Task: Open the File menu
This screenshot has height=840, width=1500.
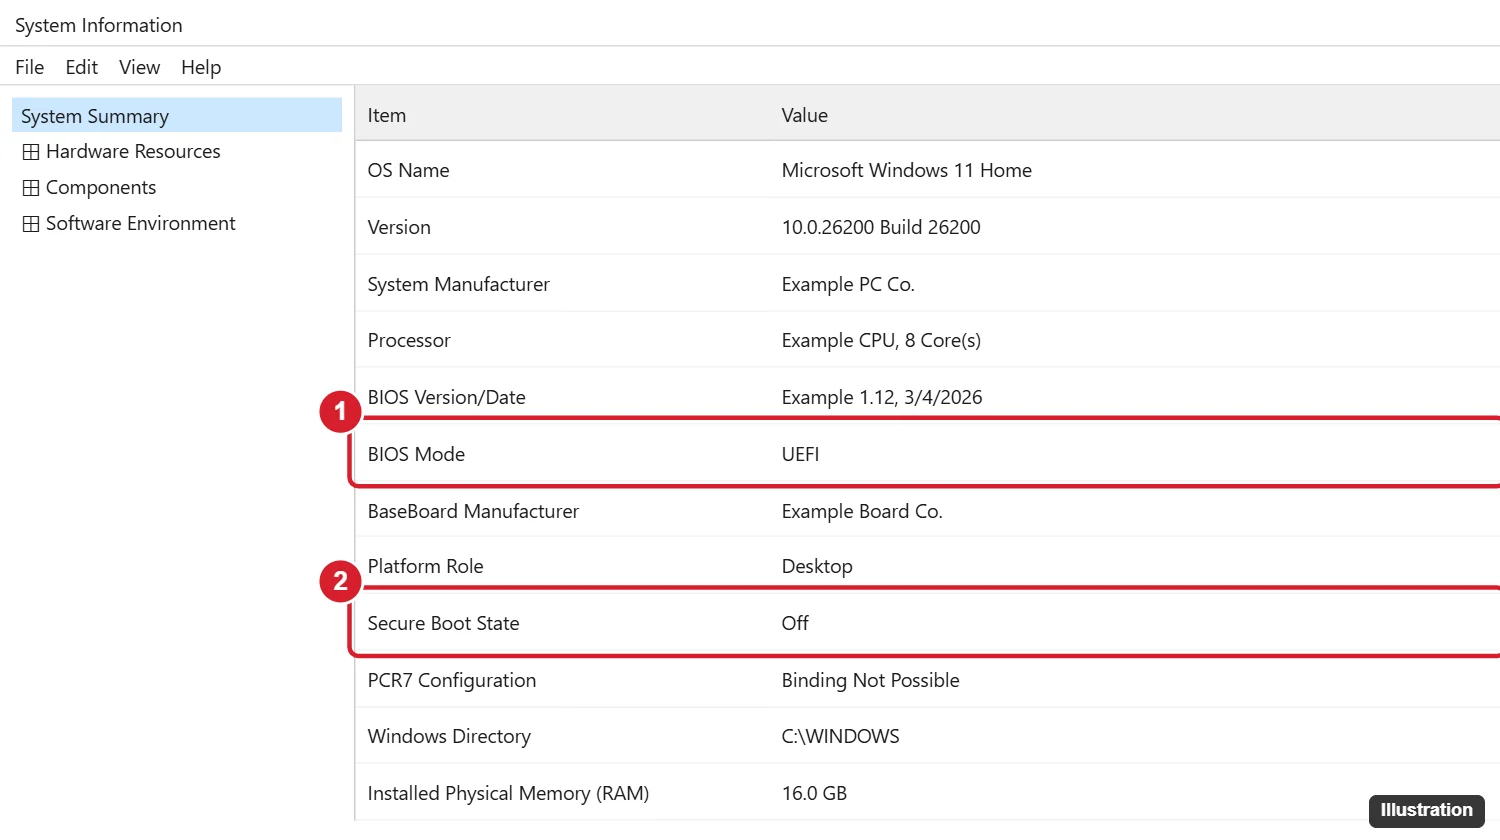Action: (30, 67)
